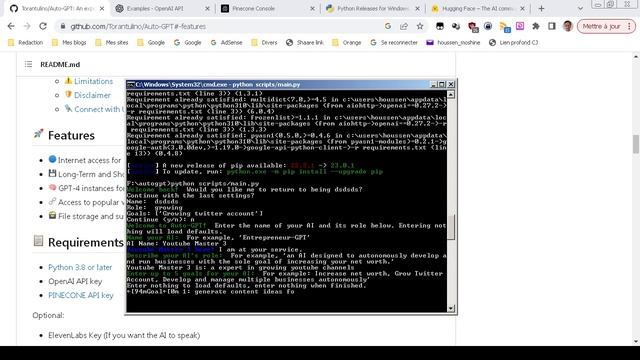Click the cmd scrollbar up arrow

(x=451, y=95)
